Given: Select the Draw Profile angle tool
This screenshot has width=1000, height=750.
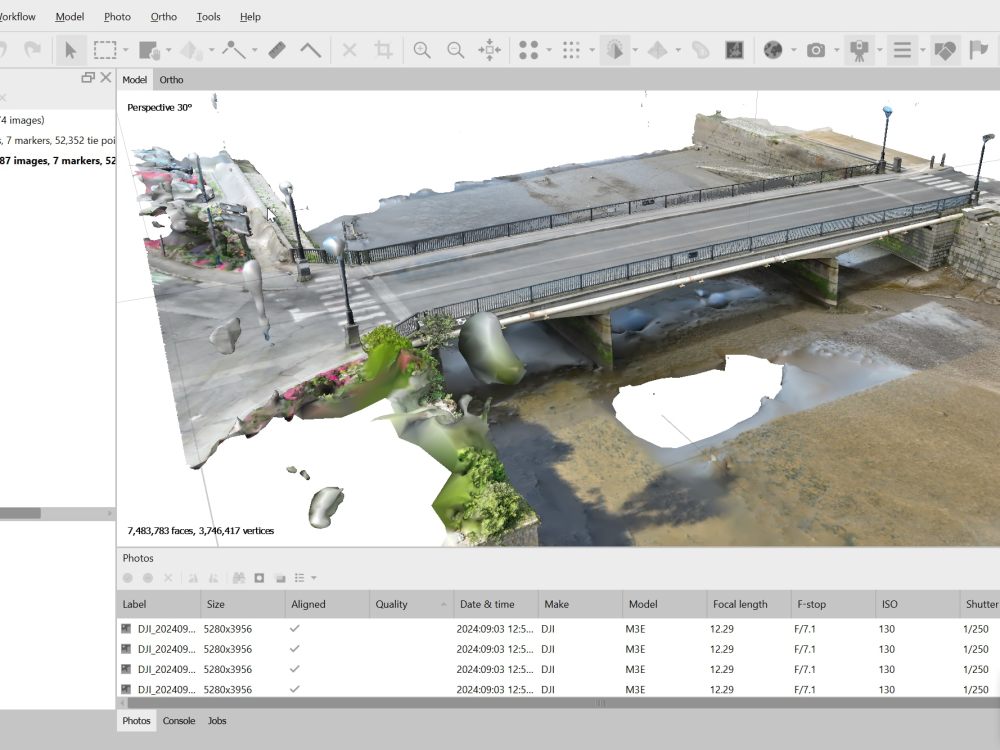Looking at the screenshot, I should [x=311, y=50].
